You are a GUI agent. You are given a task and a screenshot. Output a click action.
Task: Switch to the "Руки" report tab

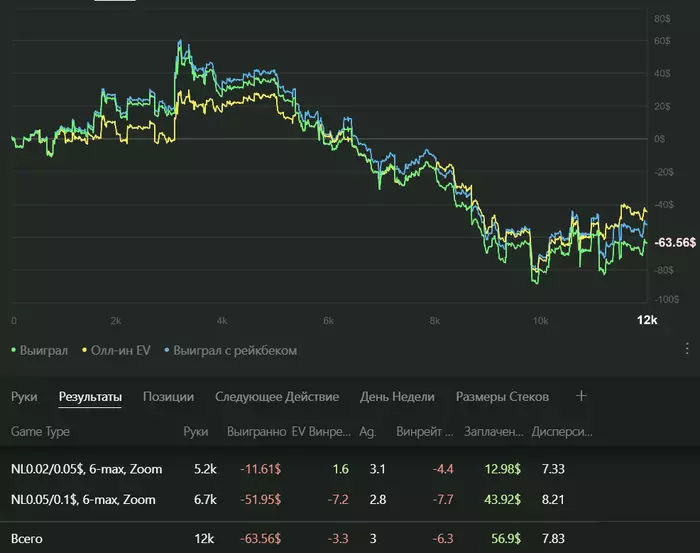24,397
